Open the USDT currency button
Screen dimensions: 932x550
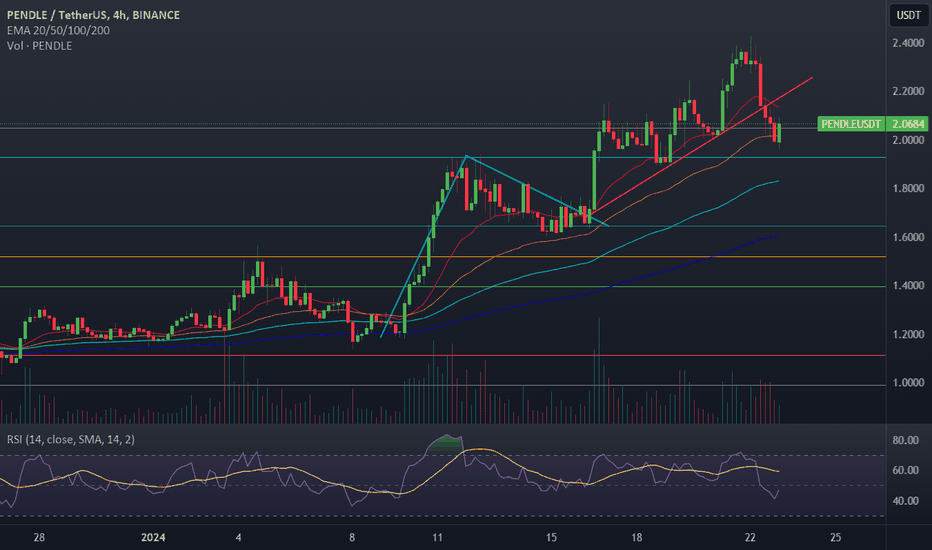tap(908, 15)
